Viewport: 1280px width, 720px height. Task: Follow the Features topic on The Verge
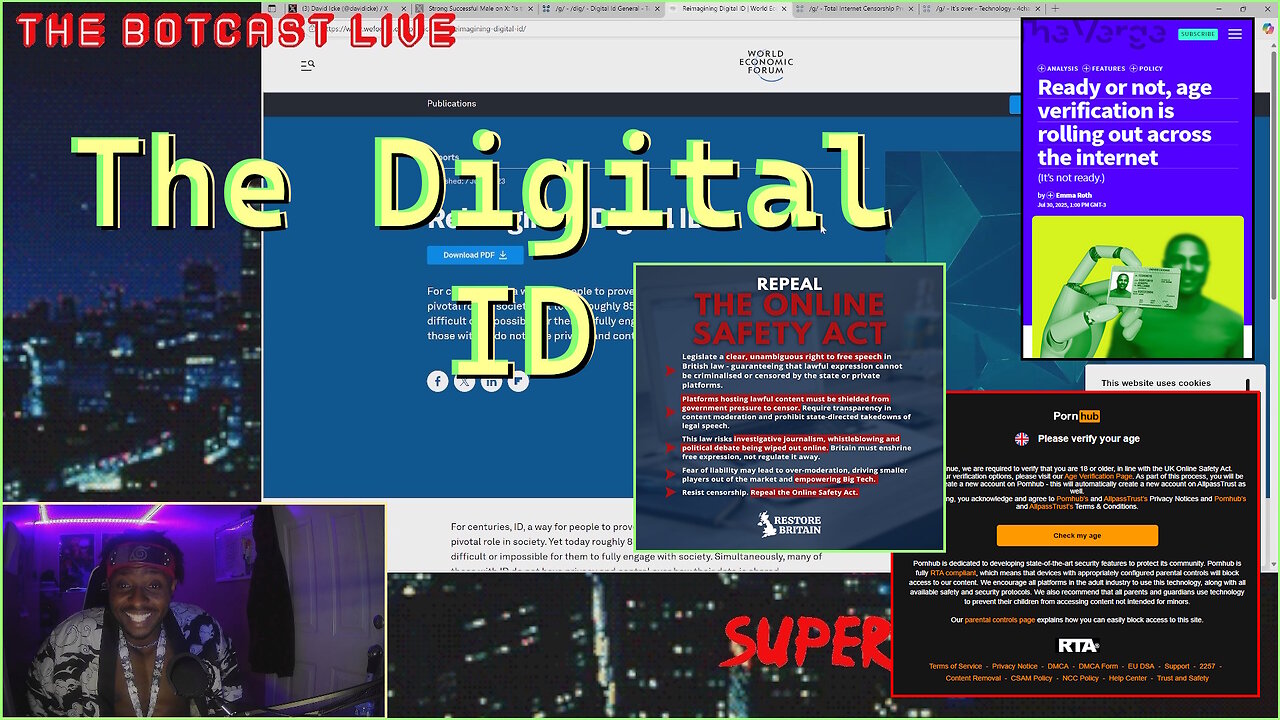pyautogui.click(x=1104, y=69)
